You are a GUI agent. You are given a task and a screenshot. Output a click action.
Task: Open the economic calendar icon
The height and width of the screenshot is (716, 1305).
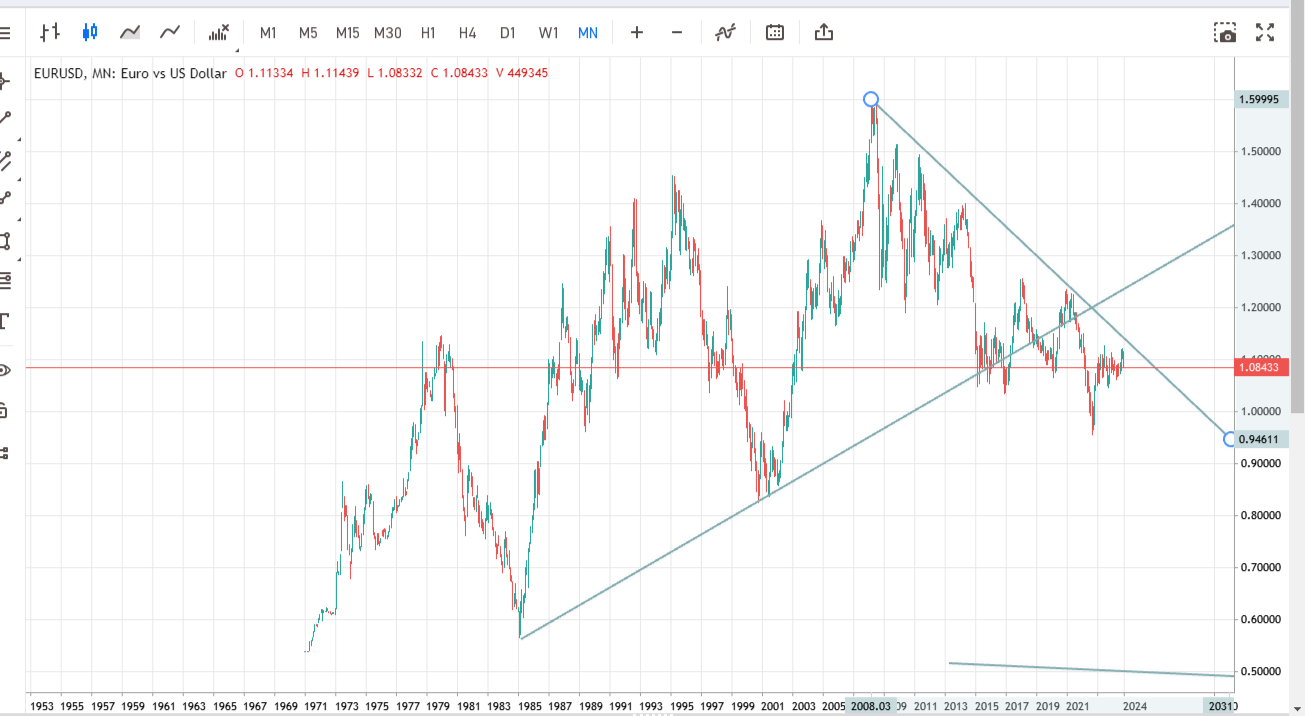pyautogui.click(x=775, y=33)
